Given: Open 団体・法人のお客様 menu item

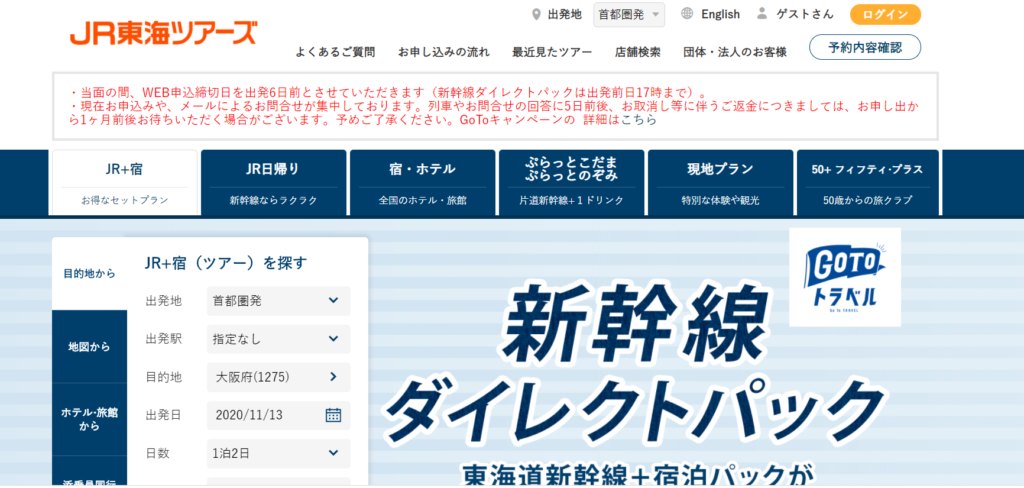Looking at the screenshot, I should point(735,52).
